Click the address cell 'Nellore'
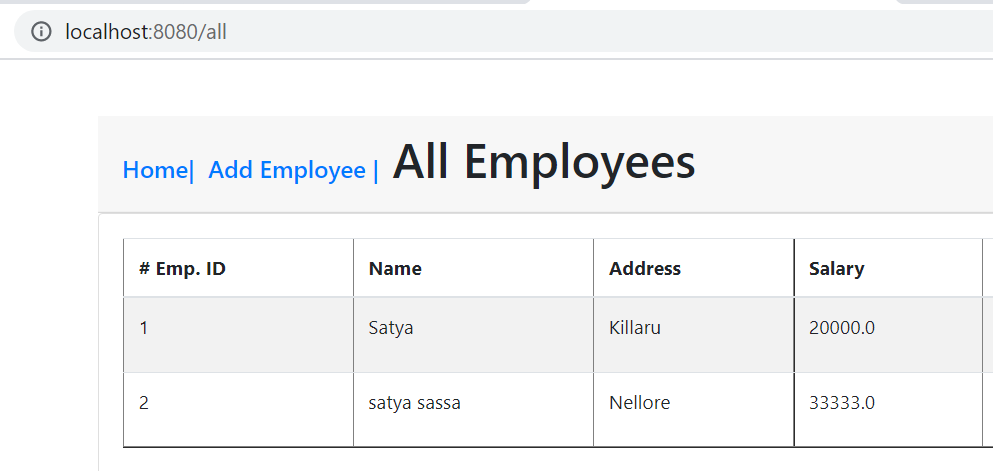This screenshot has width=993, height=471. point(639,403)
